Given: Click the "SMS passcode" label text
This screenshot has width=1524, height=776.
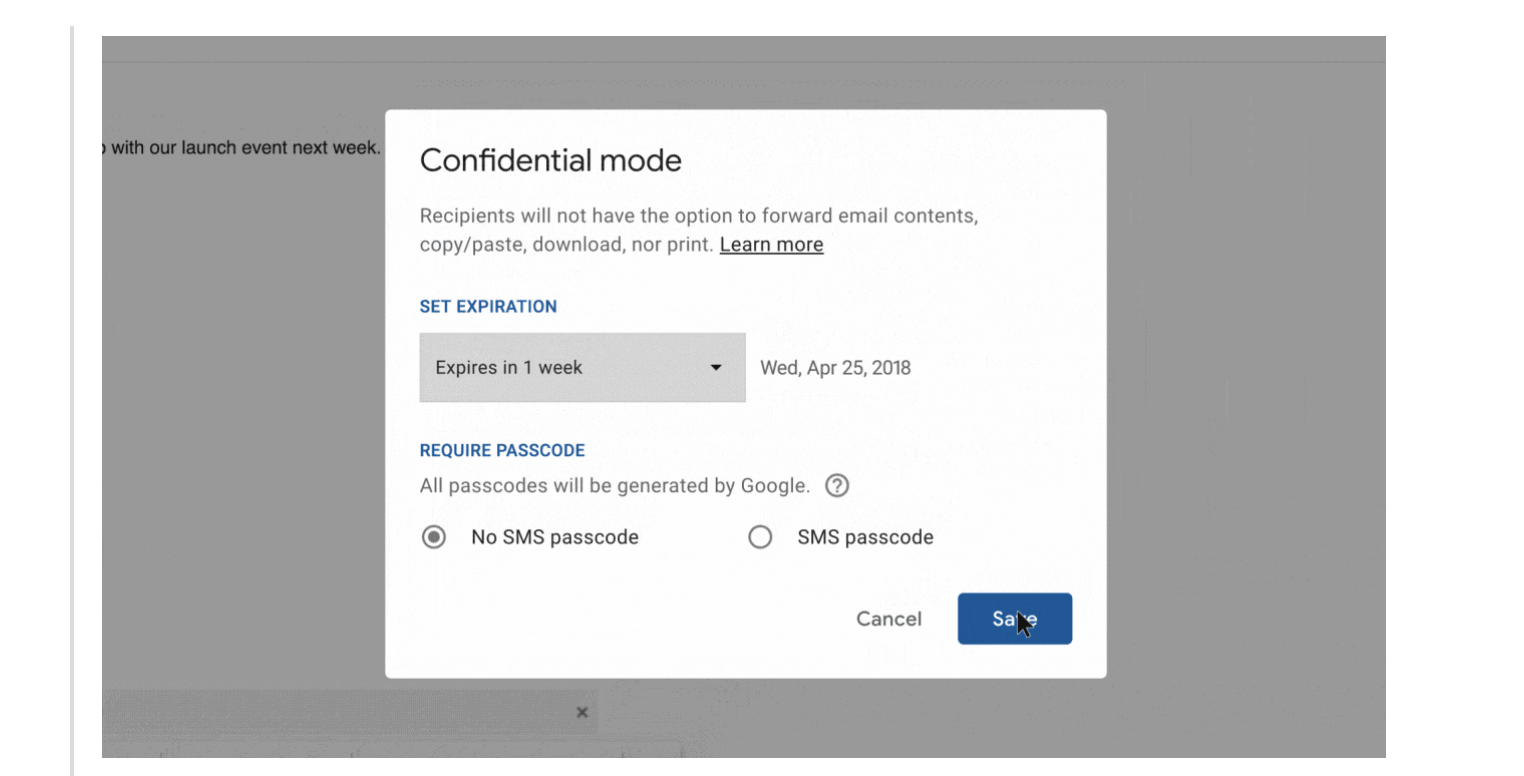Looking at the screenshot, I should coord(865,537).
